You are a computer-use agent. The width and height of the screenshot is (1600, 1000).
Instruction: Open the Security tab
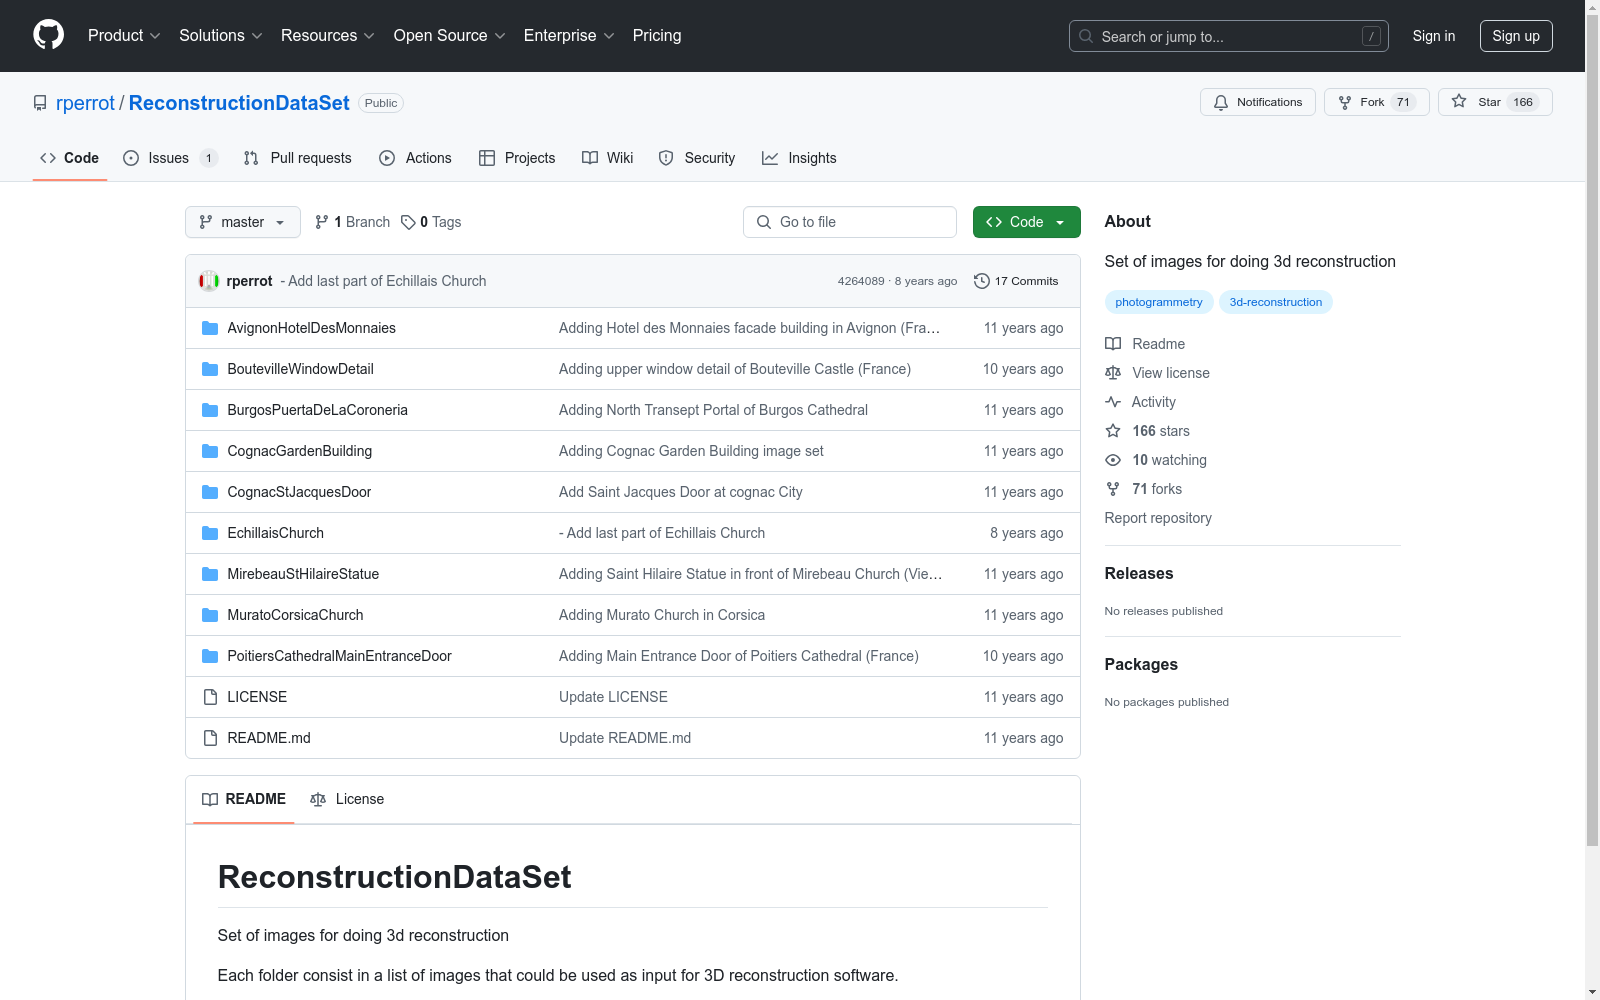[x=697, y=158]
